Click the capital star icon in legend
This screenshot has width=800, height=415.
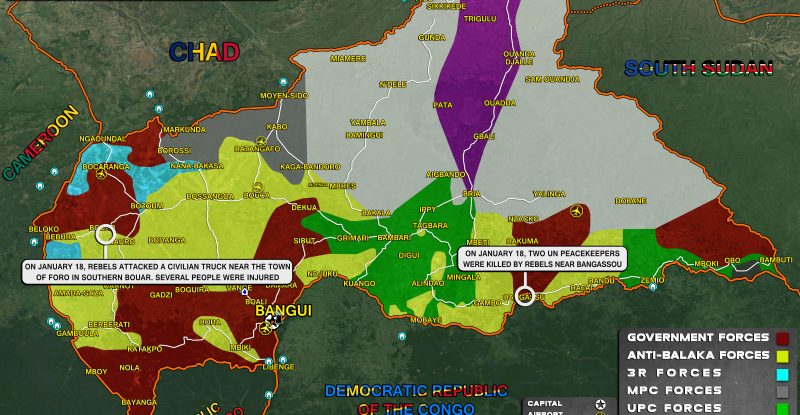(599, 403)
